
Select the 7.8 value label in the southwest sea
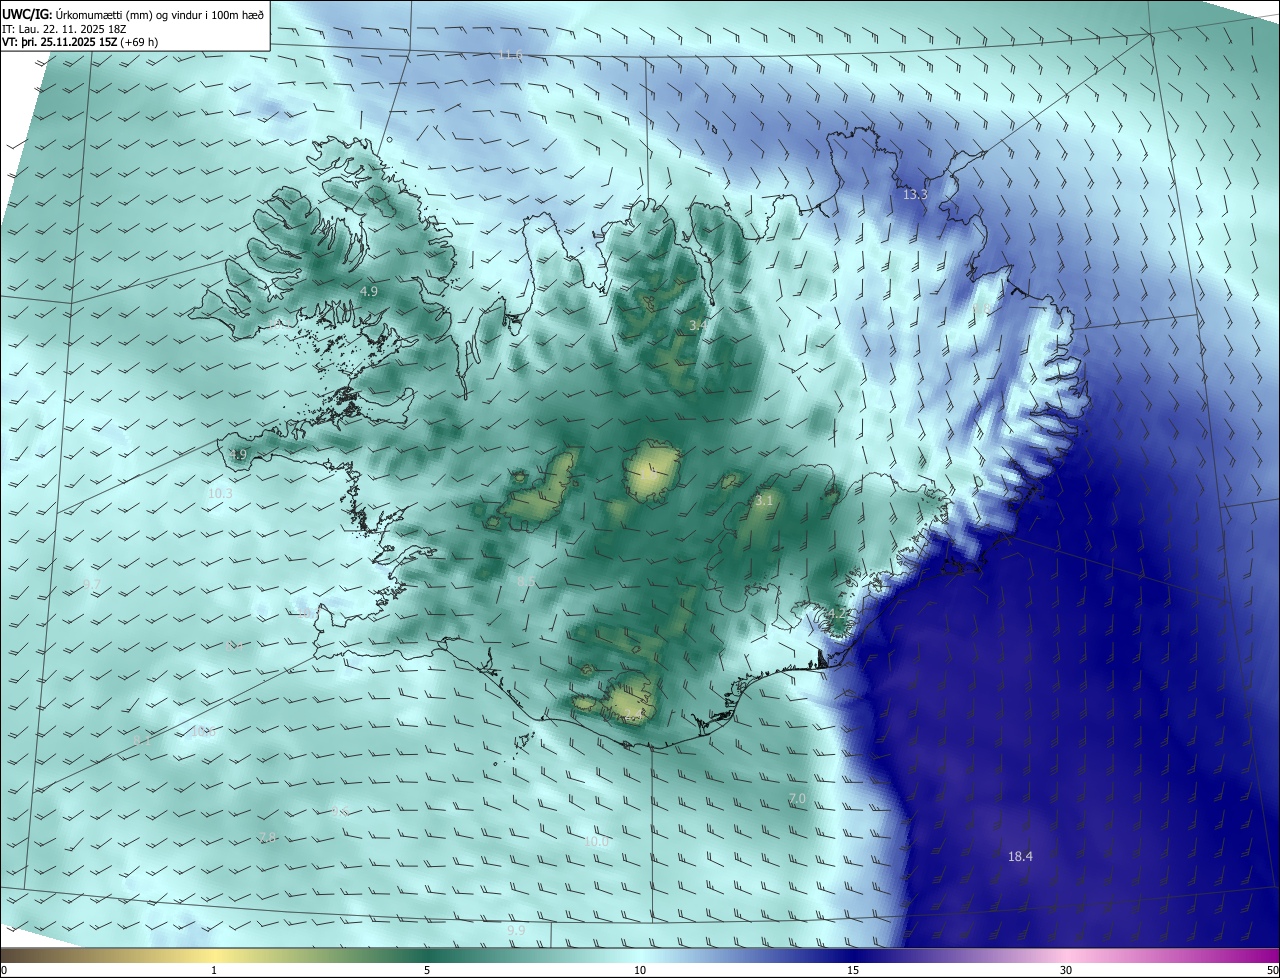pyautogui.click(x=267, y=837)
